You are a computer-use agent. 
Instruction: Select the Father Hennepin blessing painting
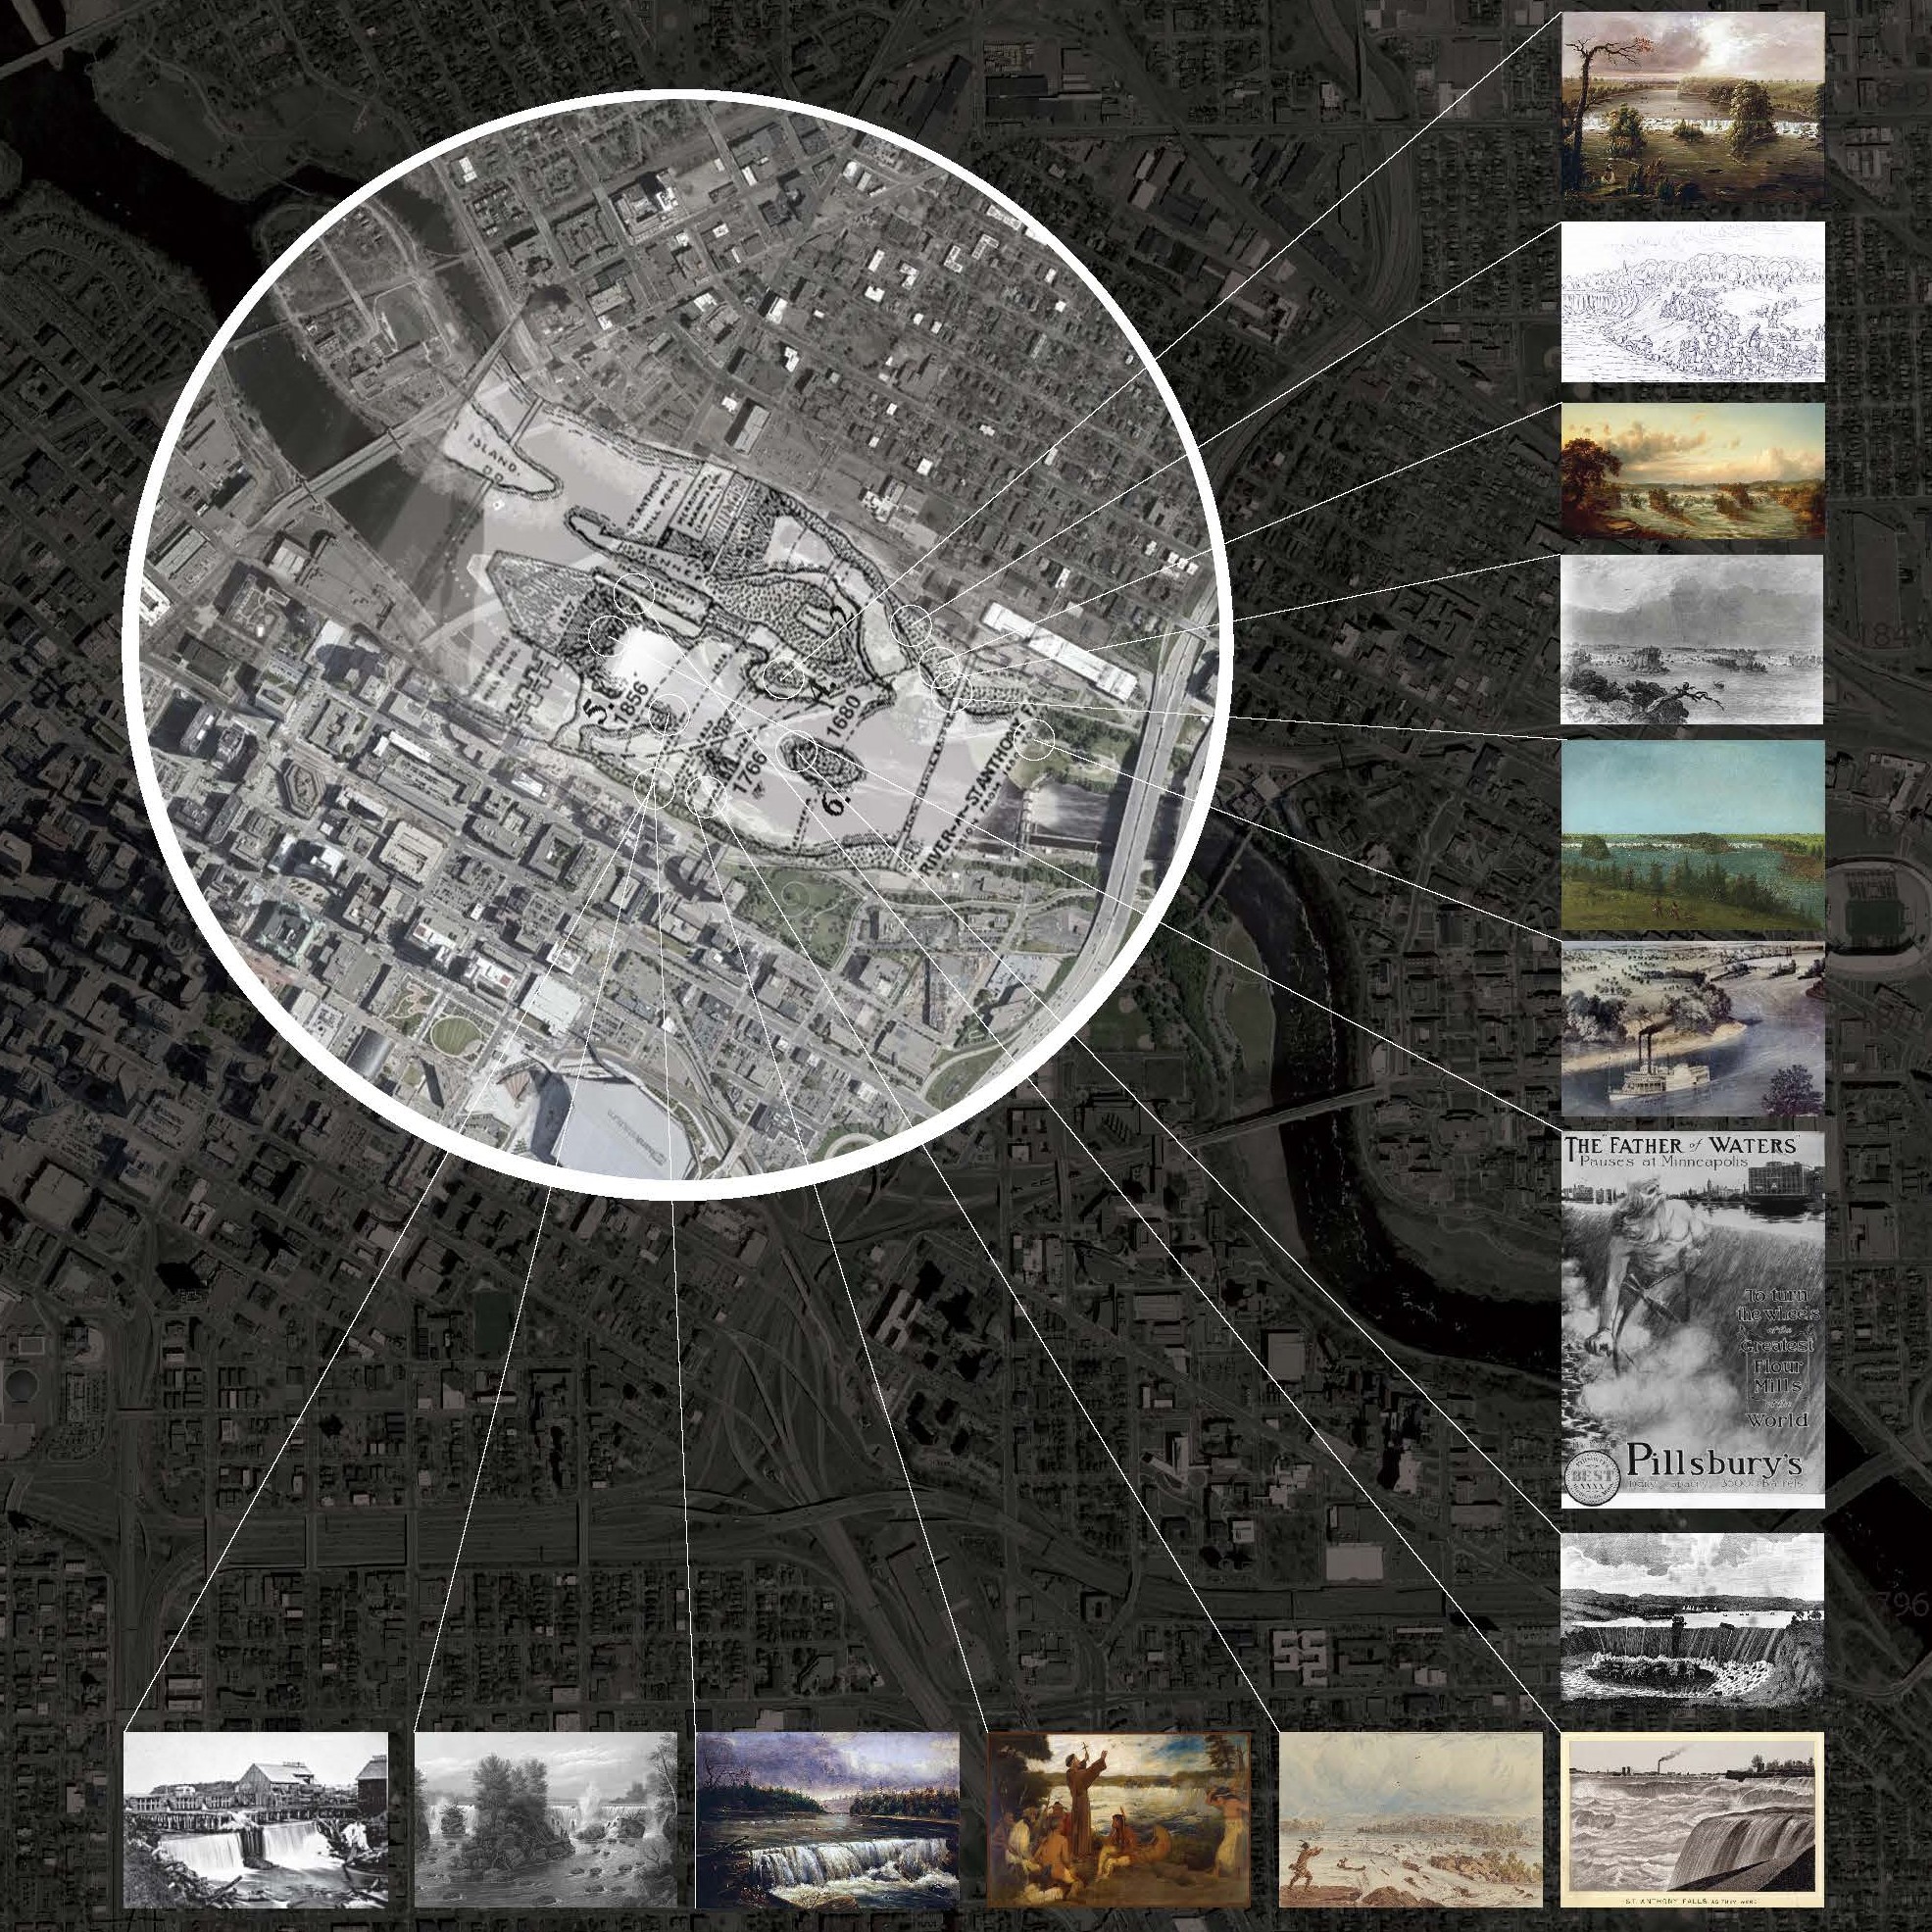tap(1118, 1819)
